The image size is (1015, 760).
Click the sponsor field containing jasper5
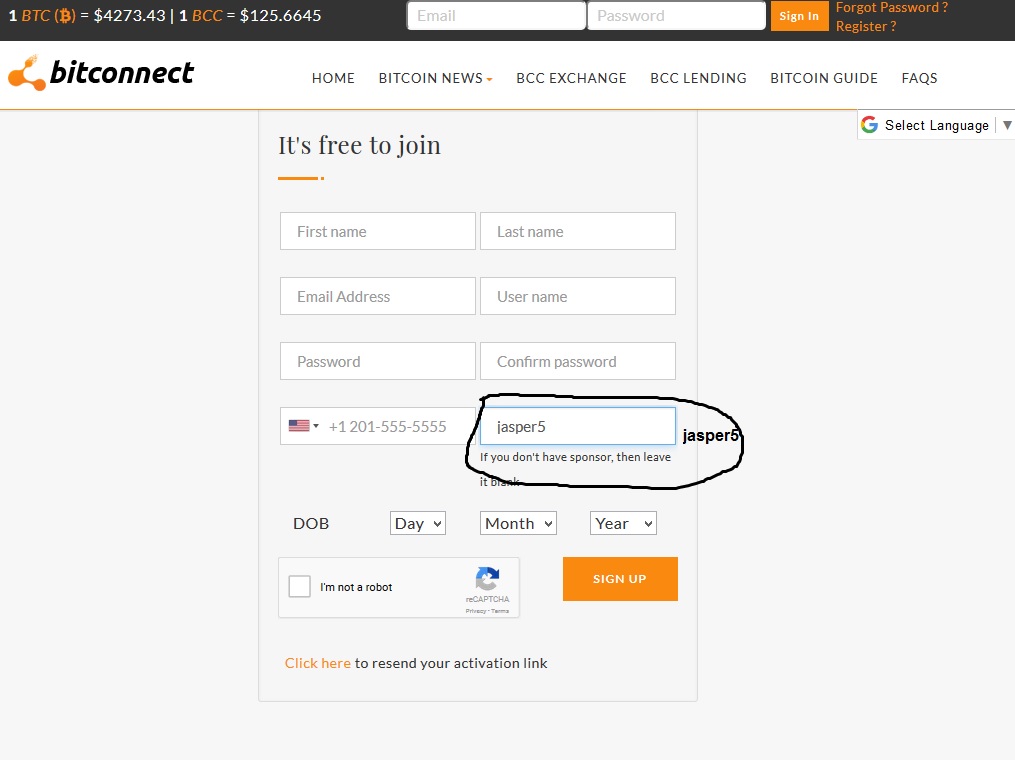click(577, 426)
